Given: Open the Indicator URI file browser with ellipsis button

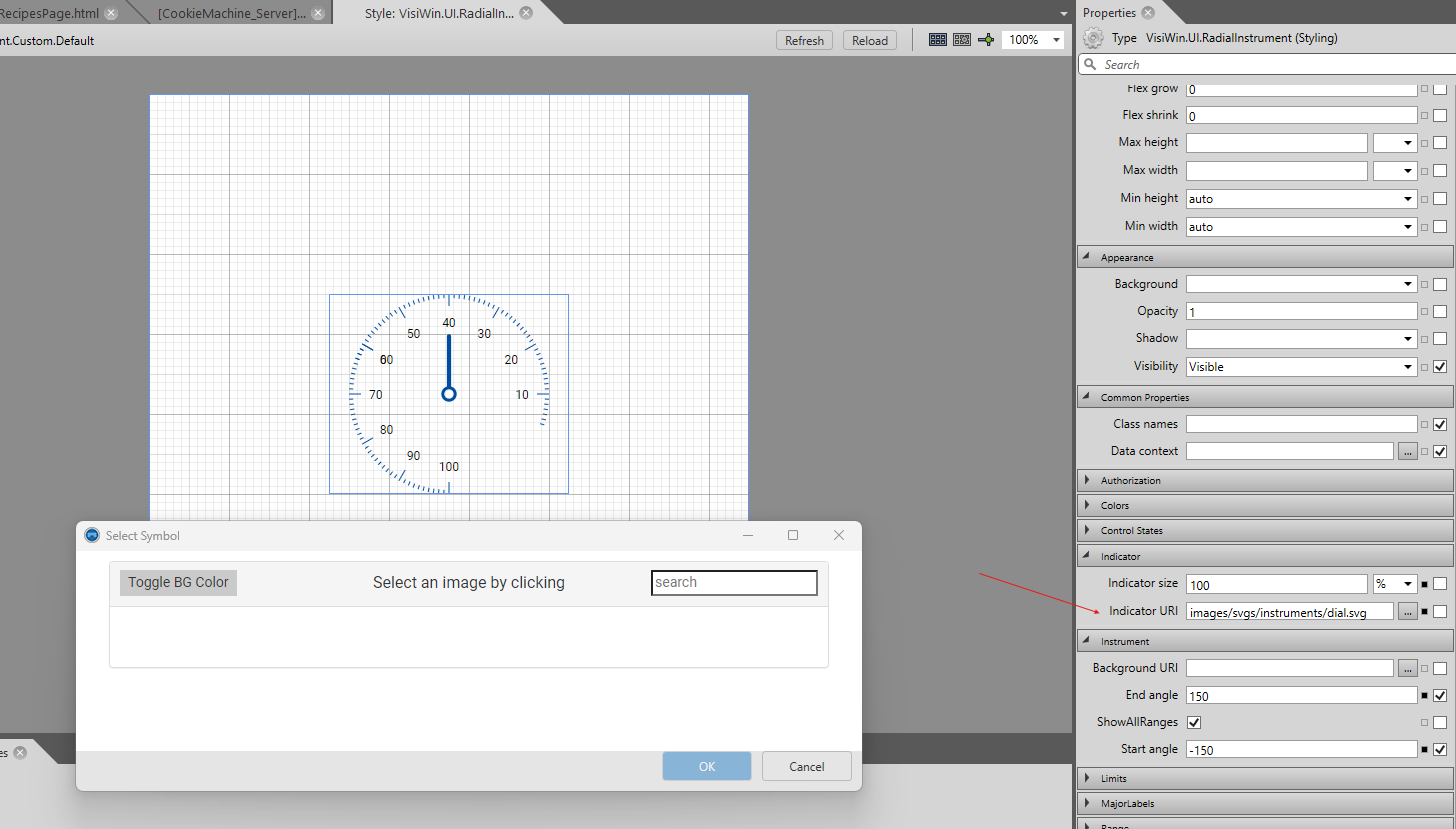Looking at the screenshot, I should click(1407, 611).
